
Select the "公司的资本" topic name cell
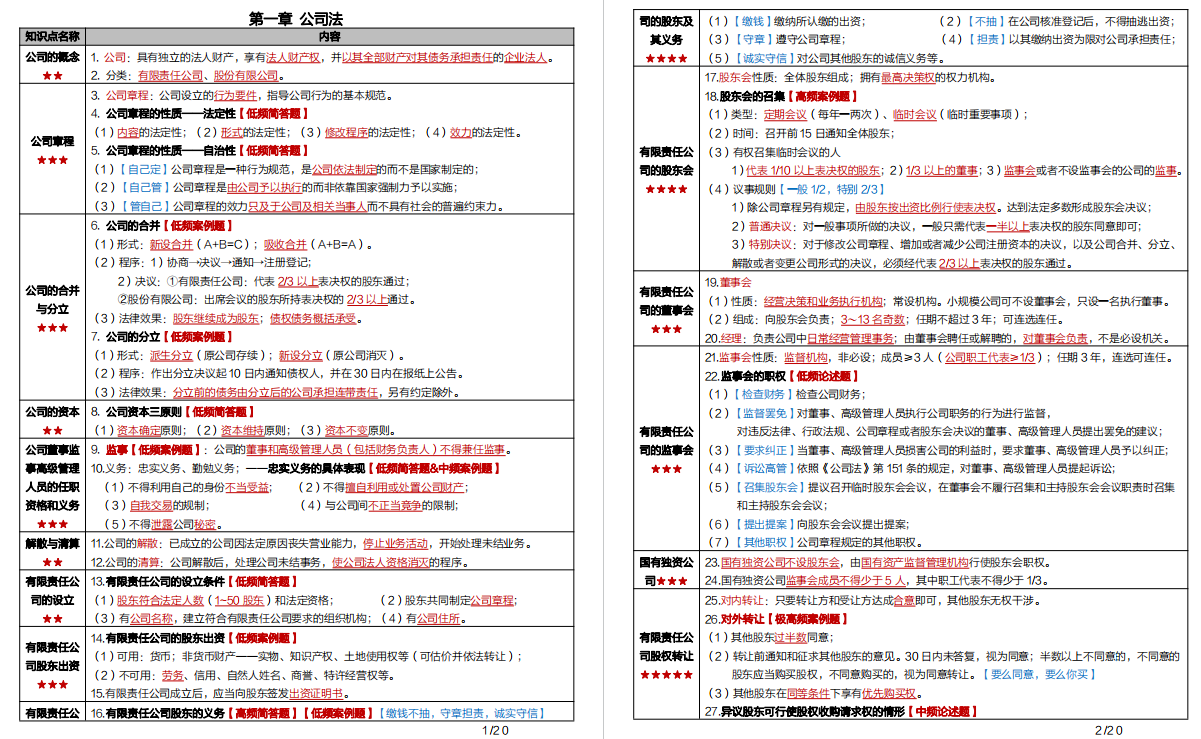pyautogui.click(x=53, y=420)
